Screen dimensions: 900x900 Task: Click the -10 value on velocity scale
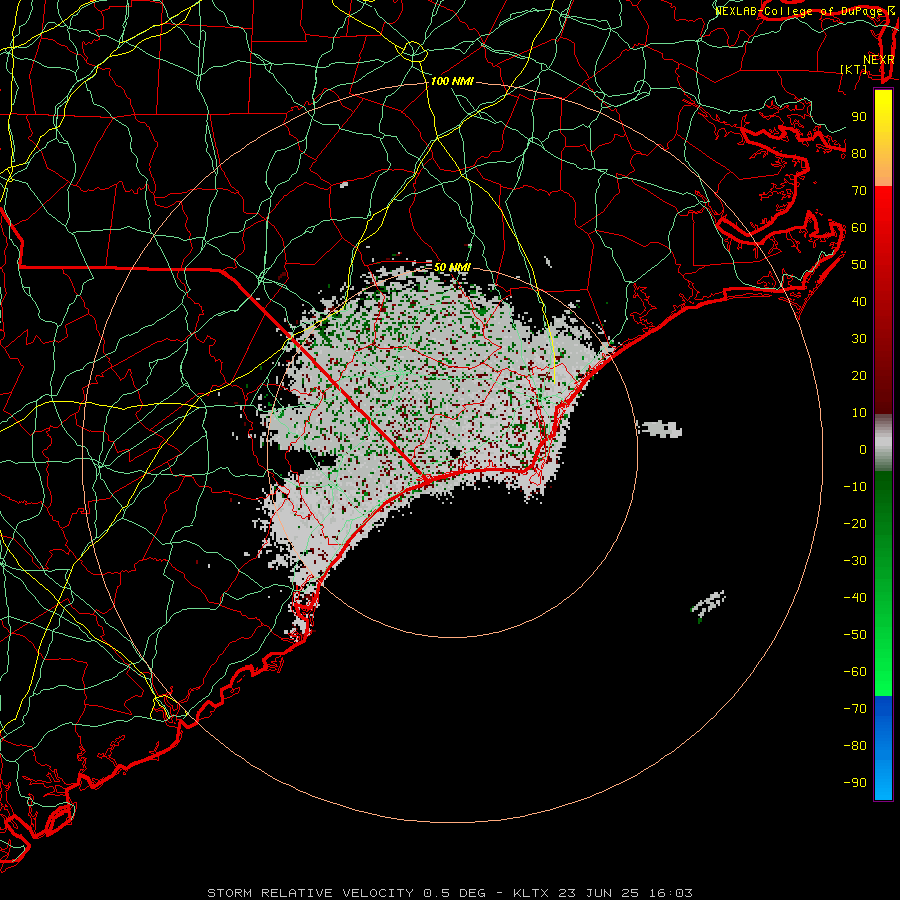tap(855, 487)
